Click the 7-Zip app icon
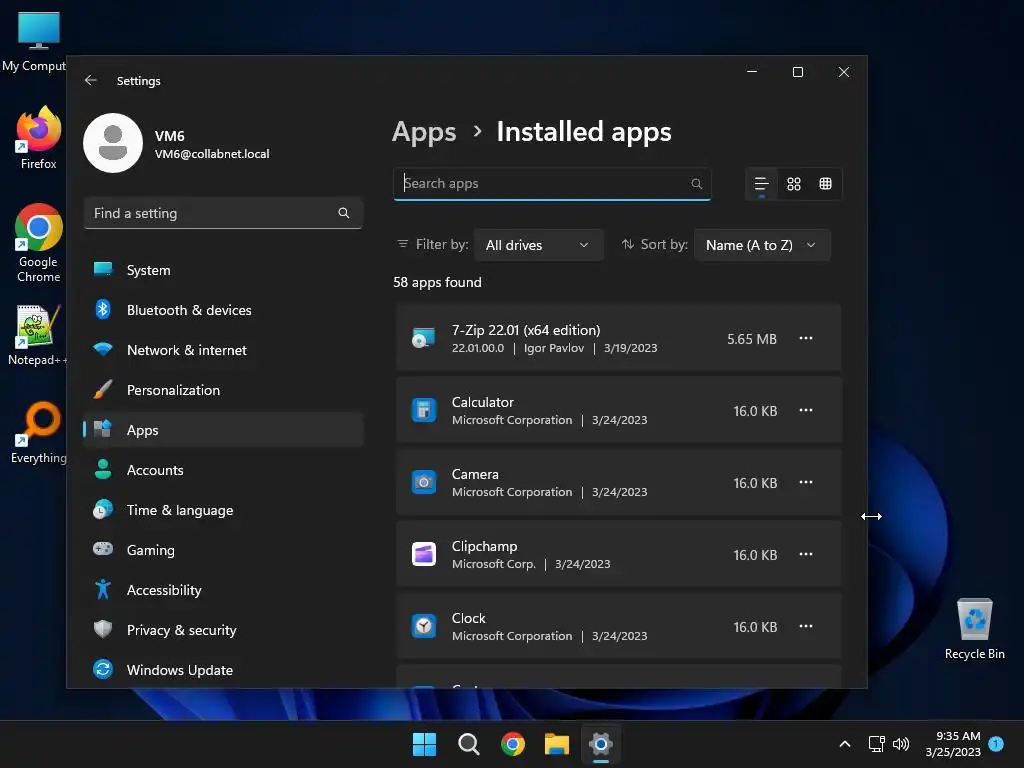 423,338
